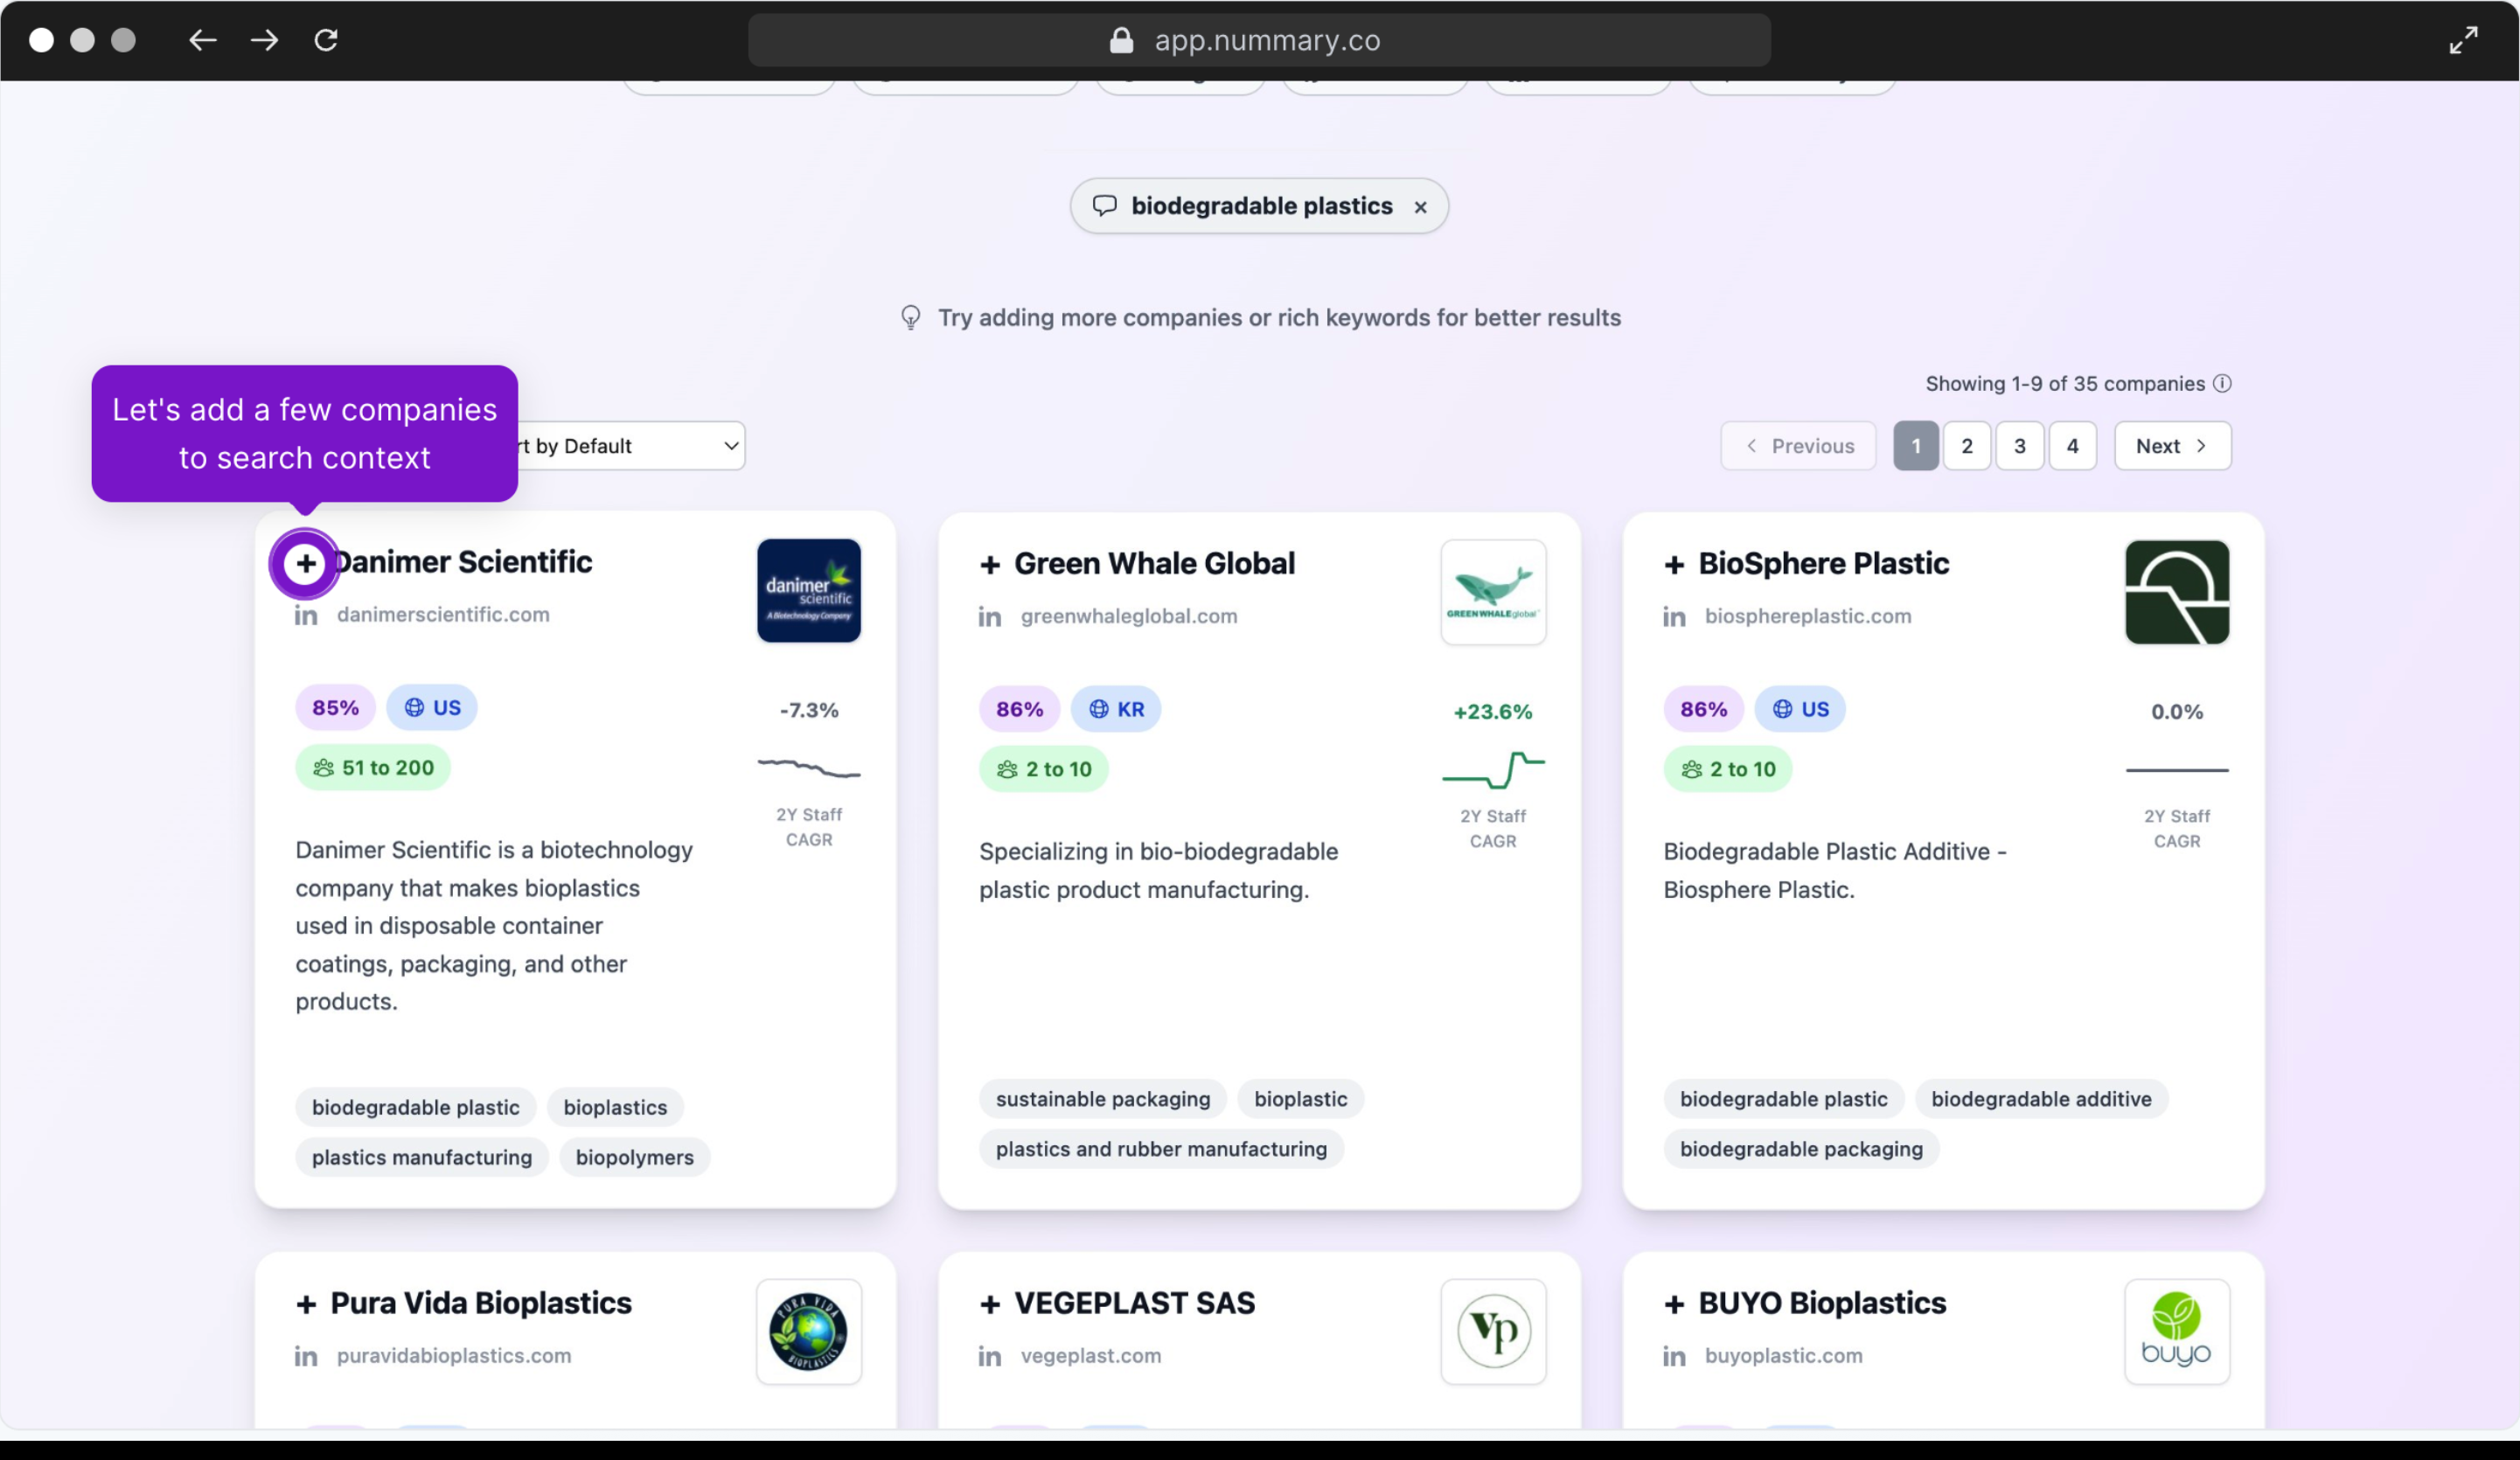Go forward with browser forward arrow
This screenshot has width=2520, height=1460.
[x=265, y=40]
